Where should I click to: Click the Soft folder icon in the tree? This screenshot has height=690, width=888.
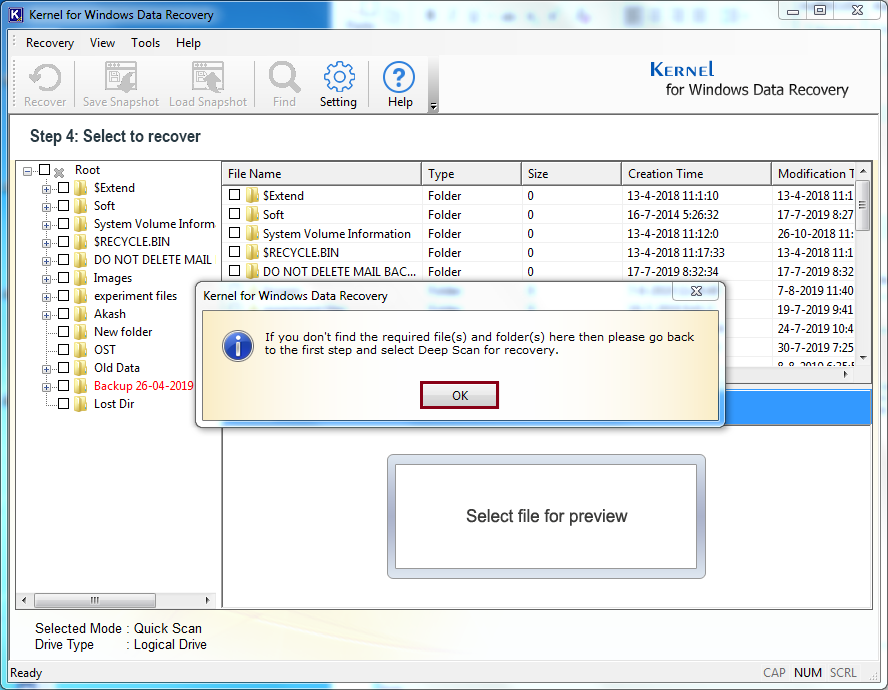point(81,206)
